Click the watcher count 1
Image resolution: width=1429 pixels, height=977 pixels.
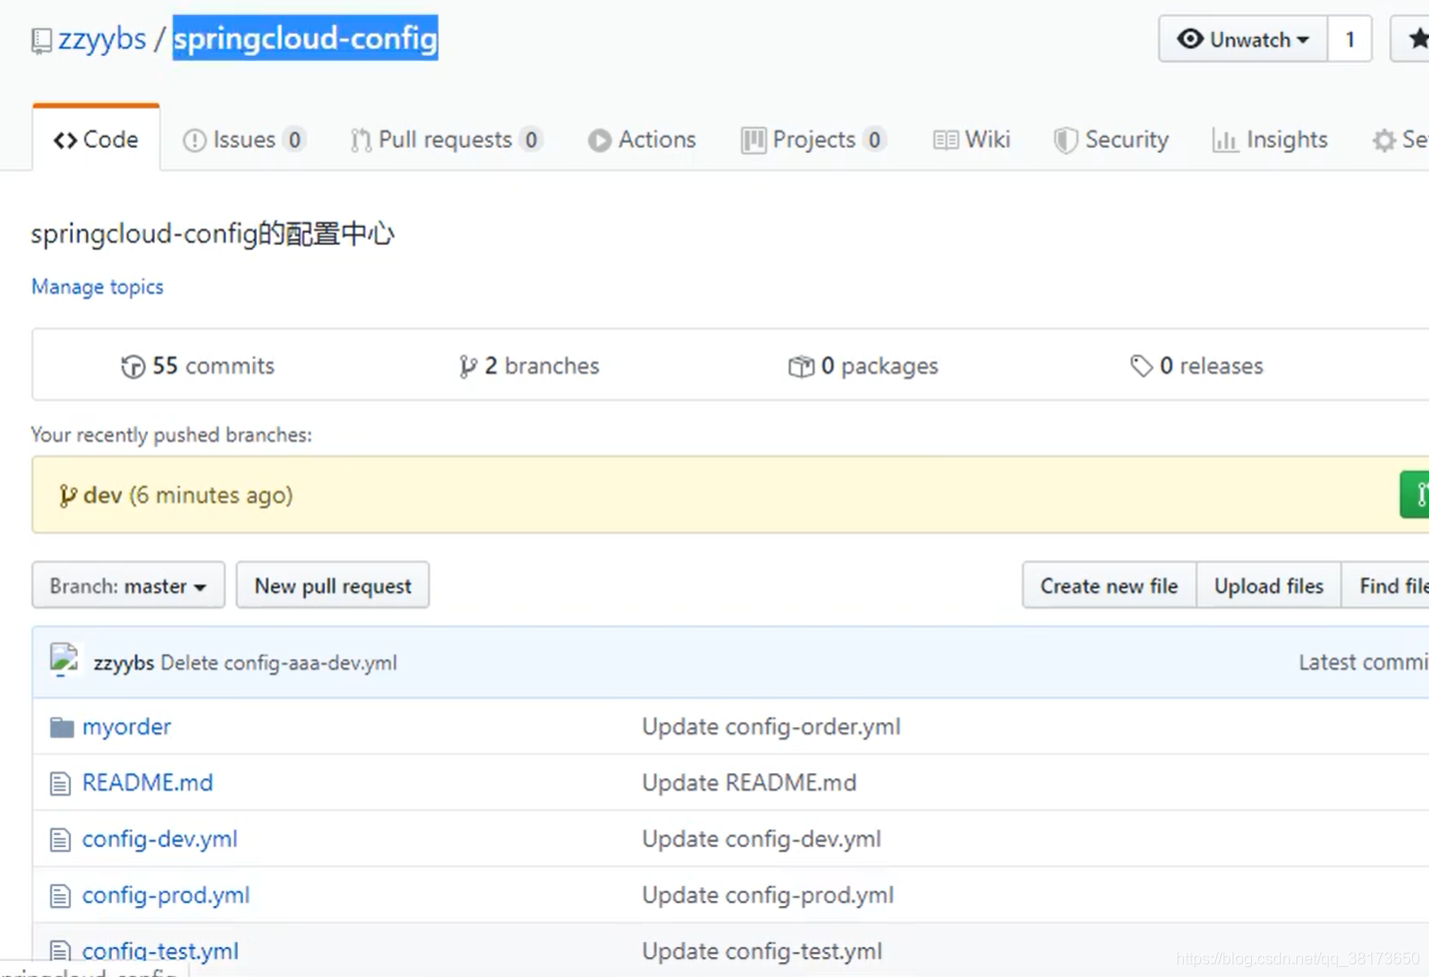pyautogui.click(x=1350, y=39)
